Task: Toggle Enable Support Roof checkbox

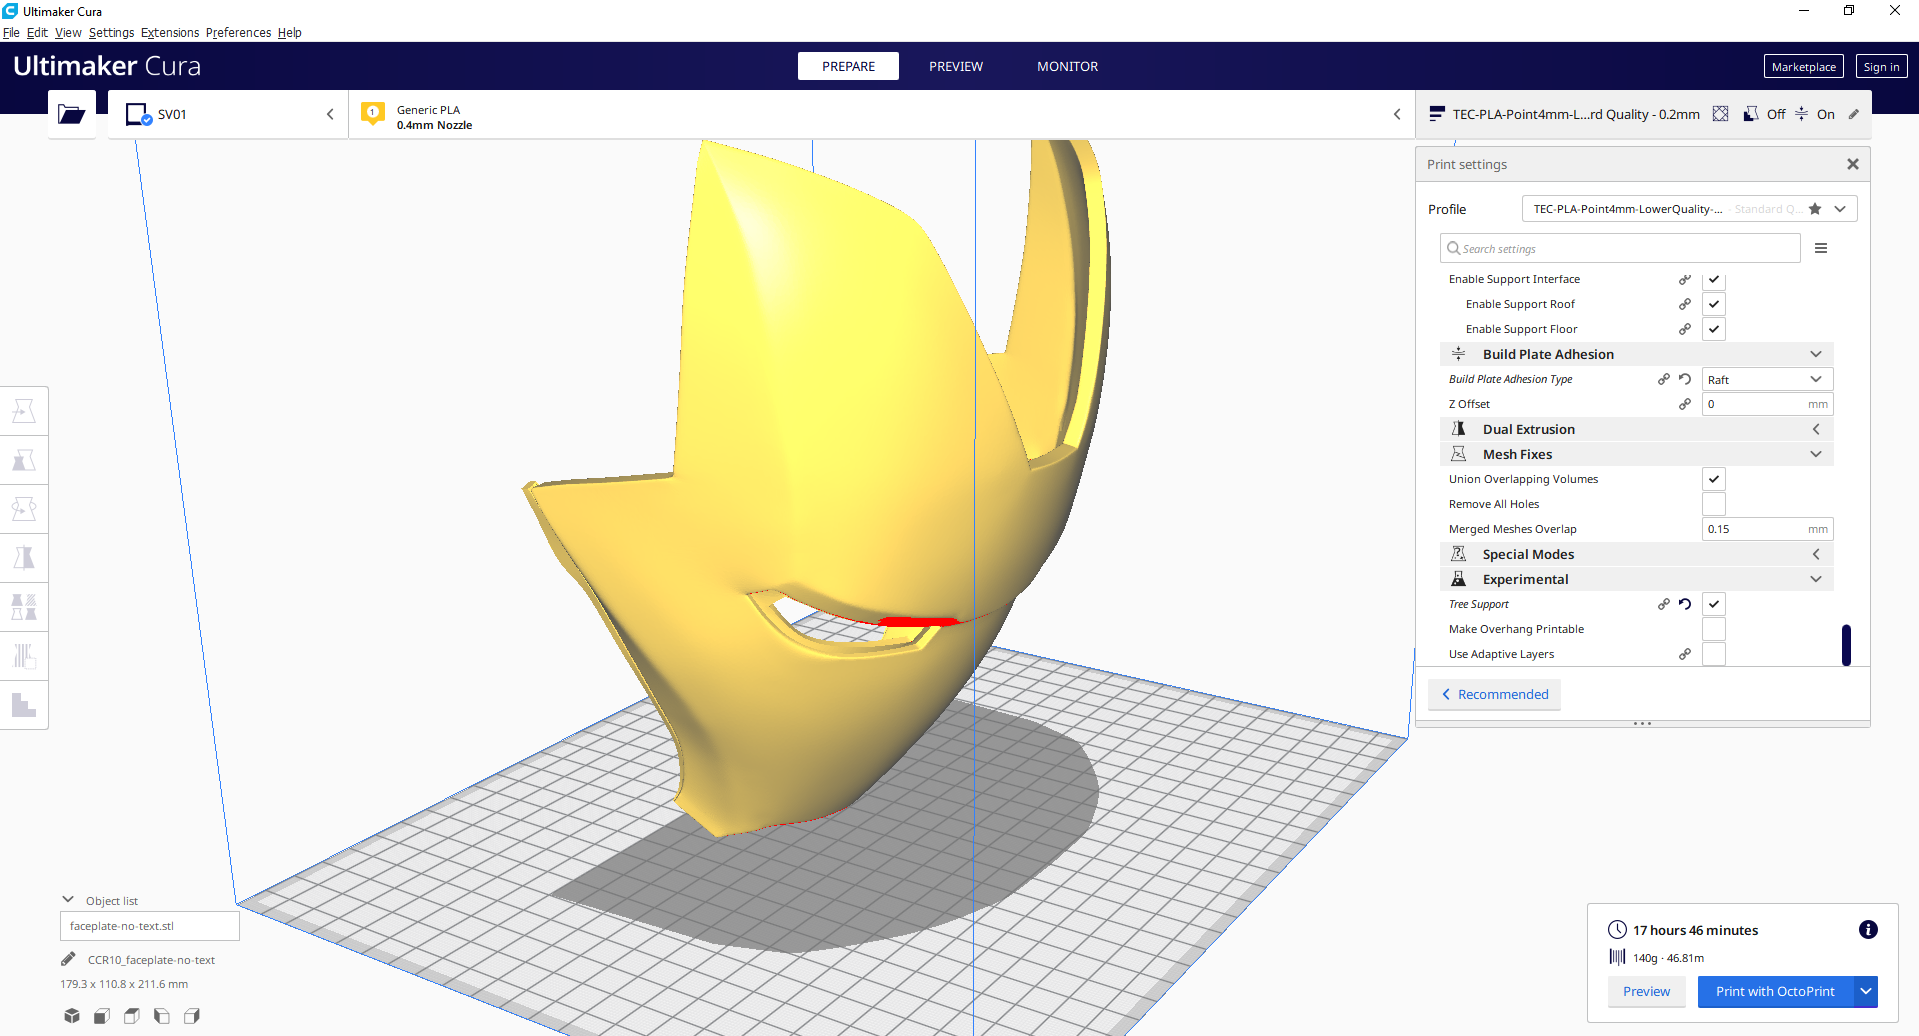Action: 1714,304
